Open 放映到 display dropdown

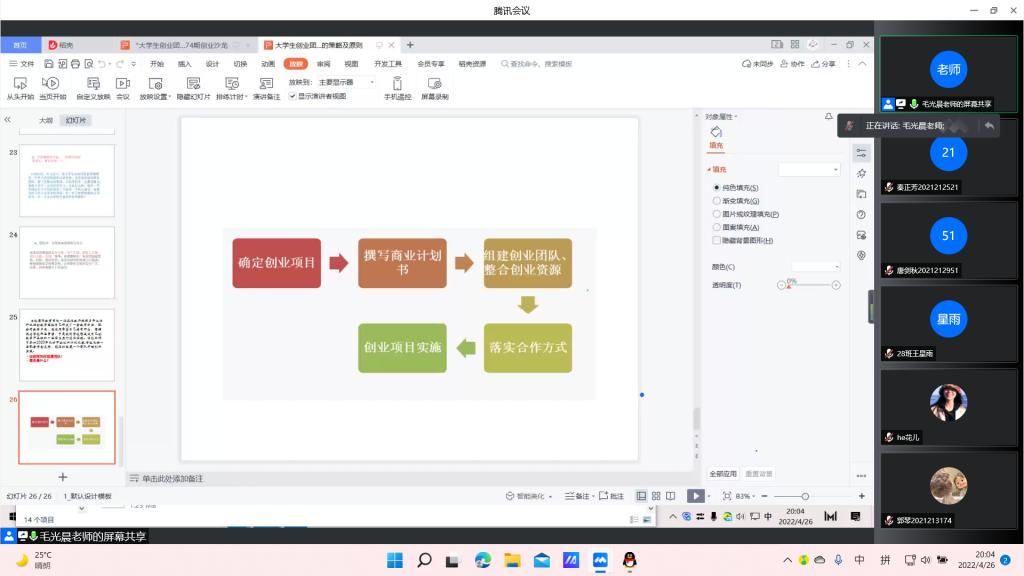(x=345, y=82)
